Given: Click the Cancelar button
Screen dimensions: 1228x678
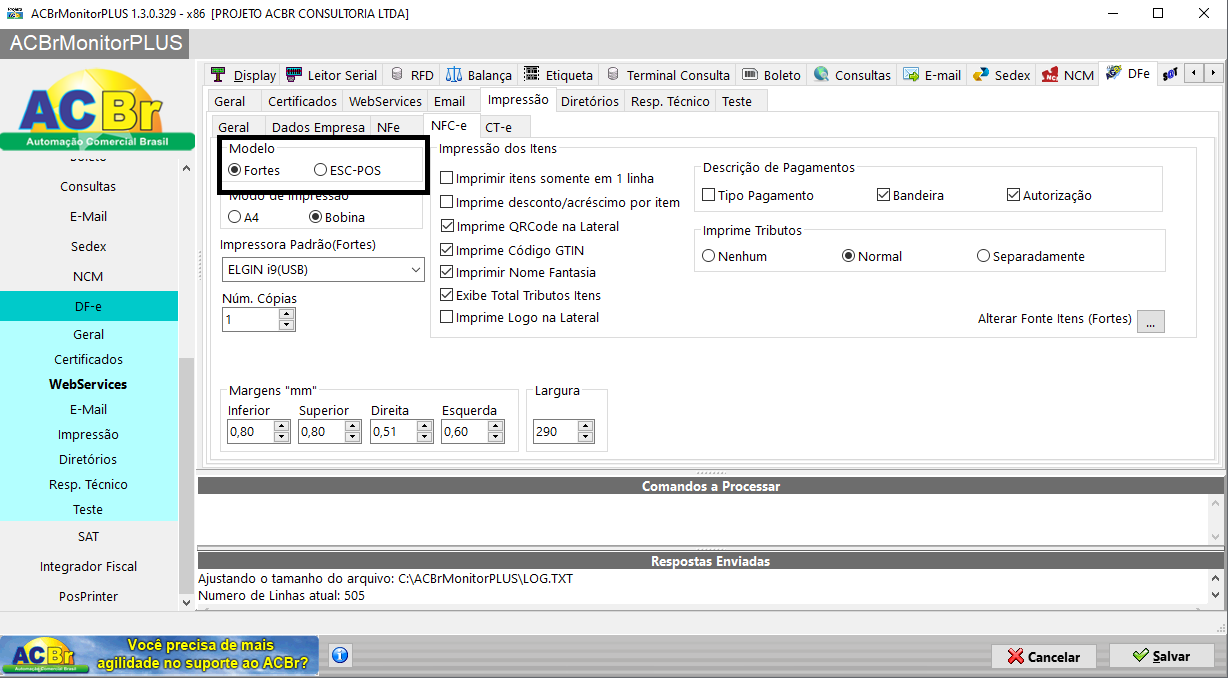Looking at the screenshot, I should click(x=1044, y=657).
